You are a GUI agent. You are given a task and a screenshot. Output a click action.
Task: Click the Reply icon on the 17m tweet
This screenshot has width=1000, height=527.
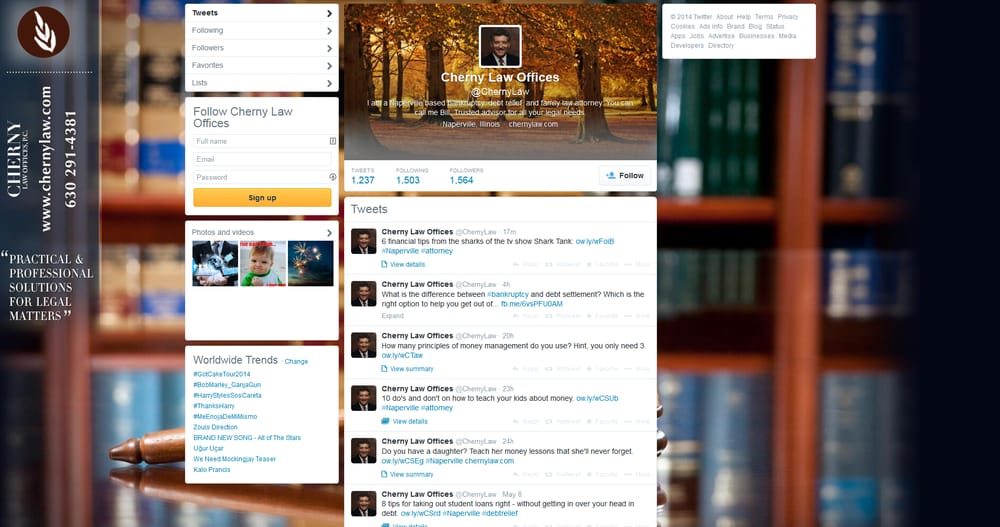point(516,264)
